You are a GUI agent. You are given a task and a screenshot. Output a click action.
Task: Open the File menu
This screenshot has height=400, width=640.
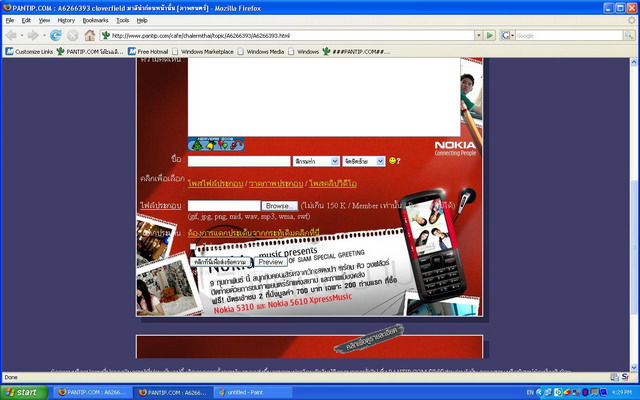(x=10, y=20)
